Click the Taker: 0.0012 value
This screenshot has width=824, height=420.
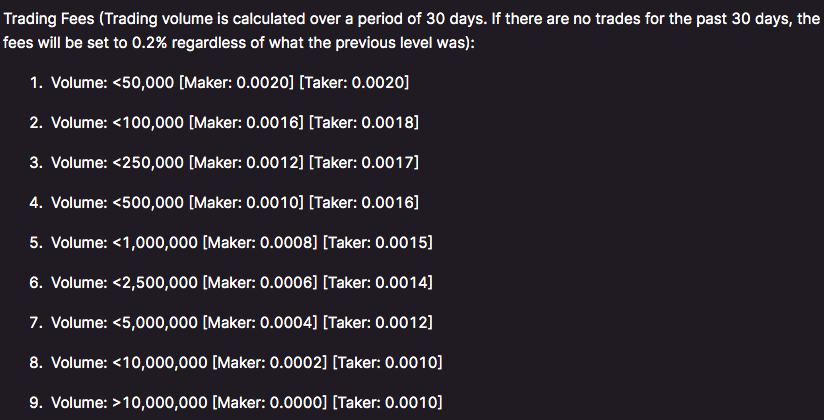378,322
